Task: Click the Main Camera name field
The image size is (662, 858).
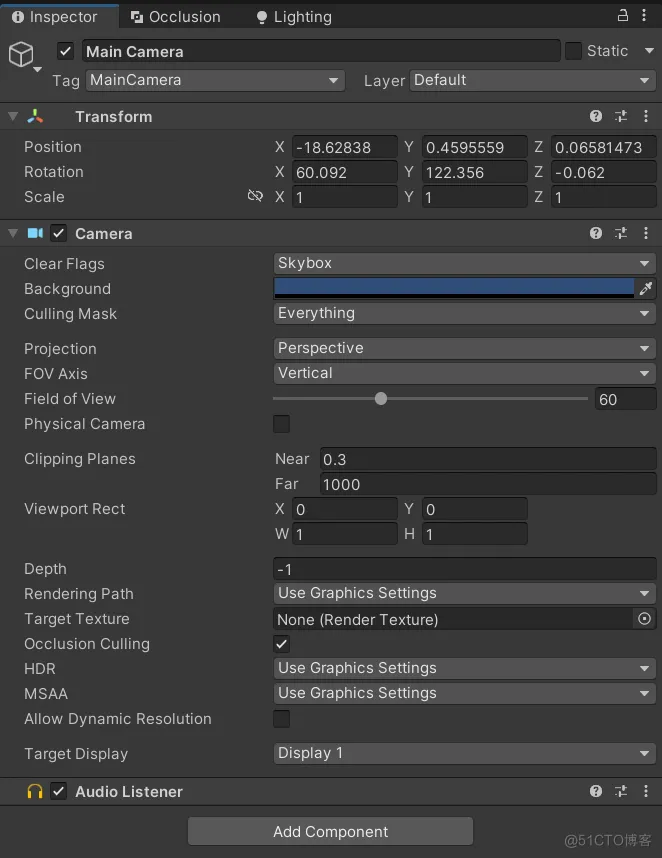Action: (321, 51)
